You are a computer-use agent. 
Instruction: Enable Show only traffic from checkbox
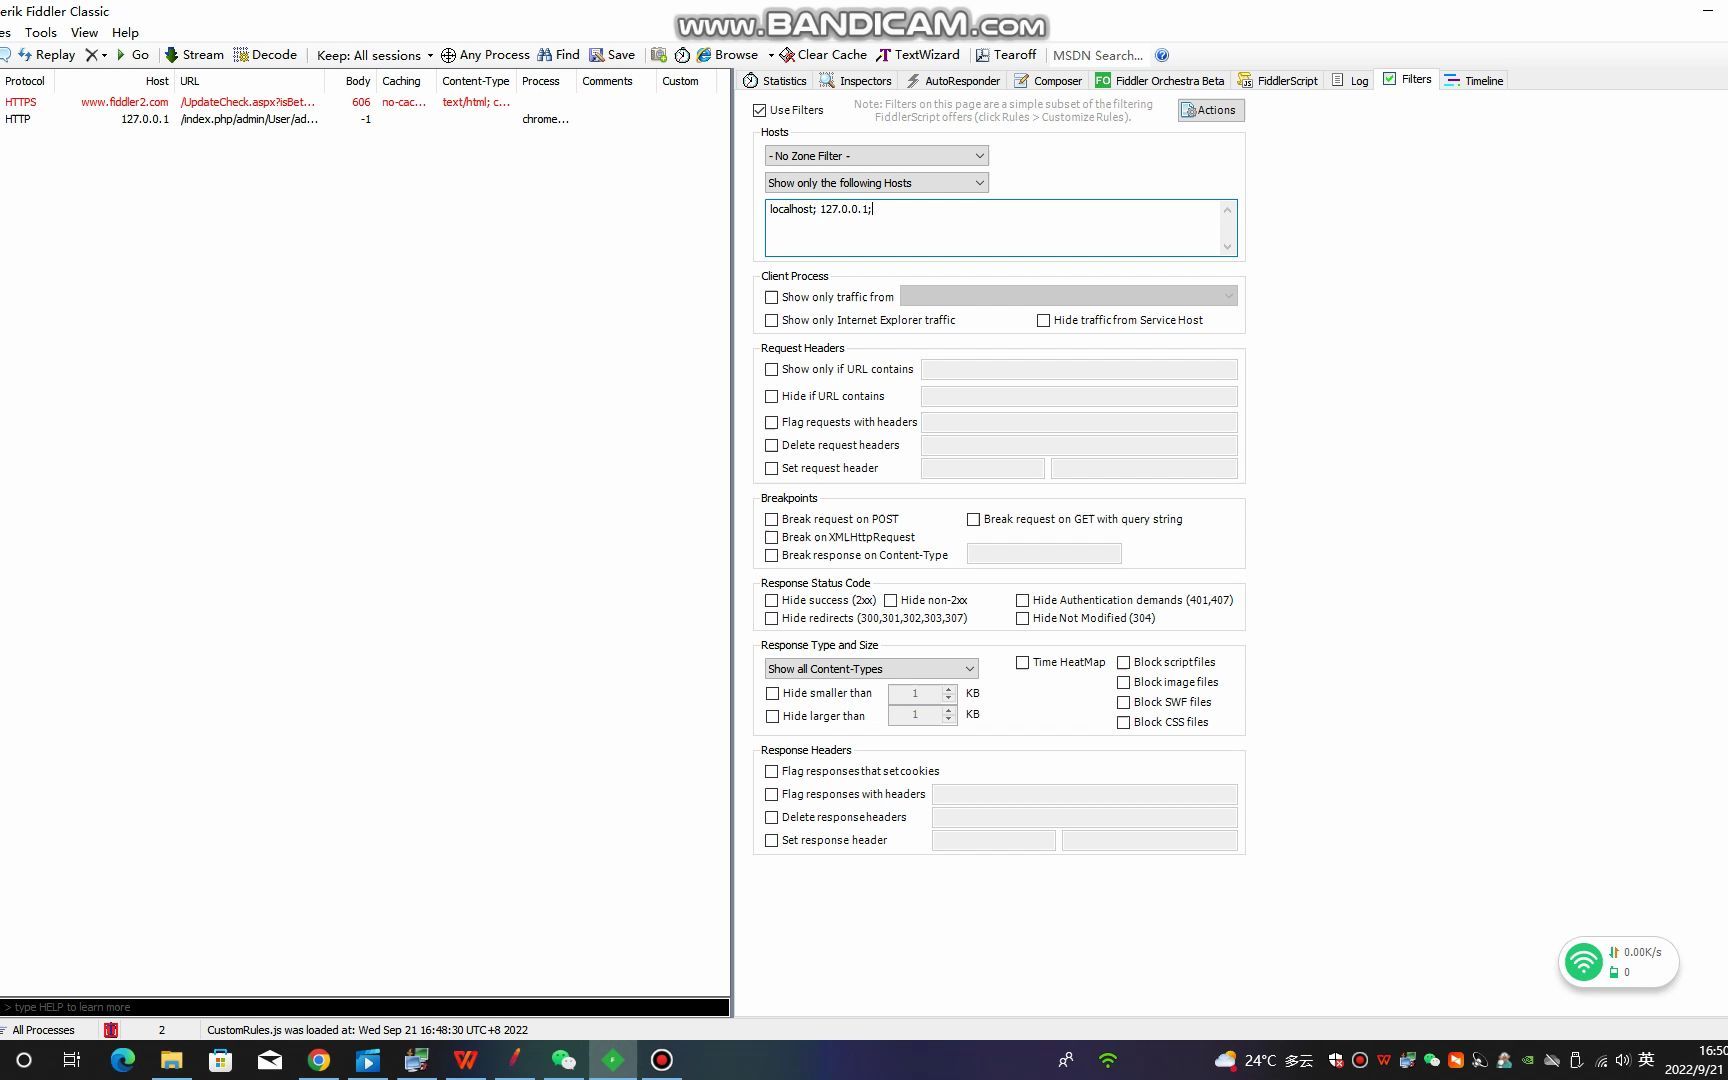(x=771, y=297)
